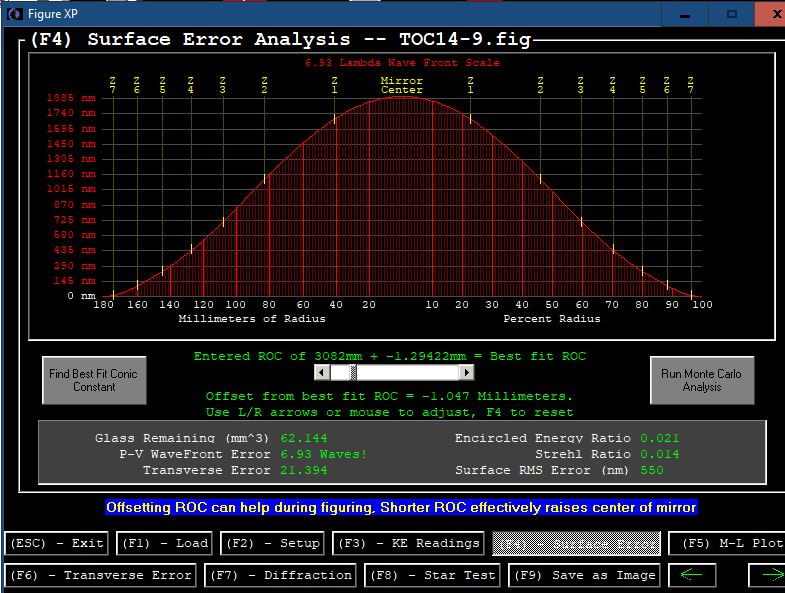Viewport: 785px width, 593px height.
Task: Click the Find Best Fit Conic Constant button
Action: [94, 380]
